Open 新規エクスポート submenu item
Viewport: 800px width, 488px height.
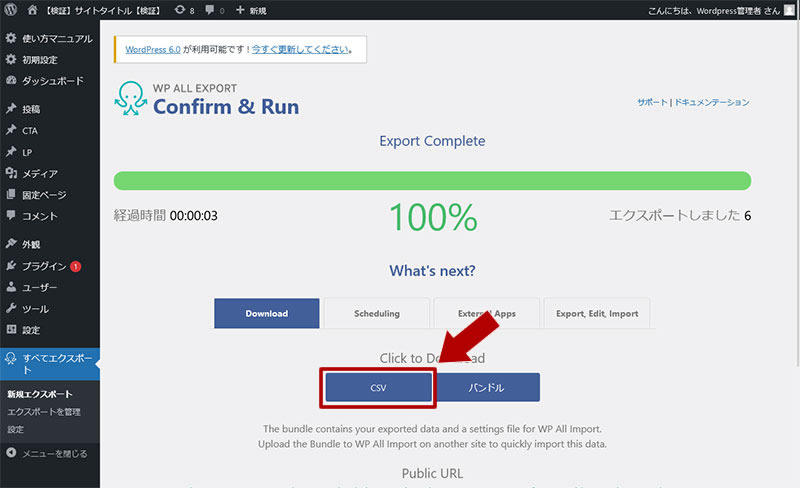(x=40, y=394)
